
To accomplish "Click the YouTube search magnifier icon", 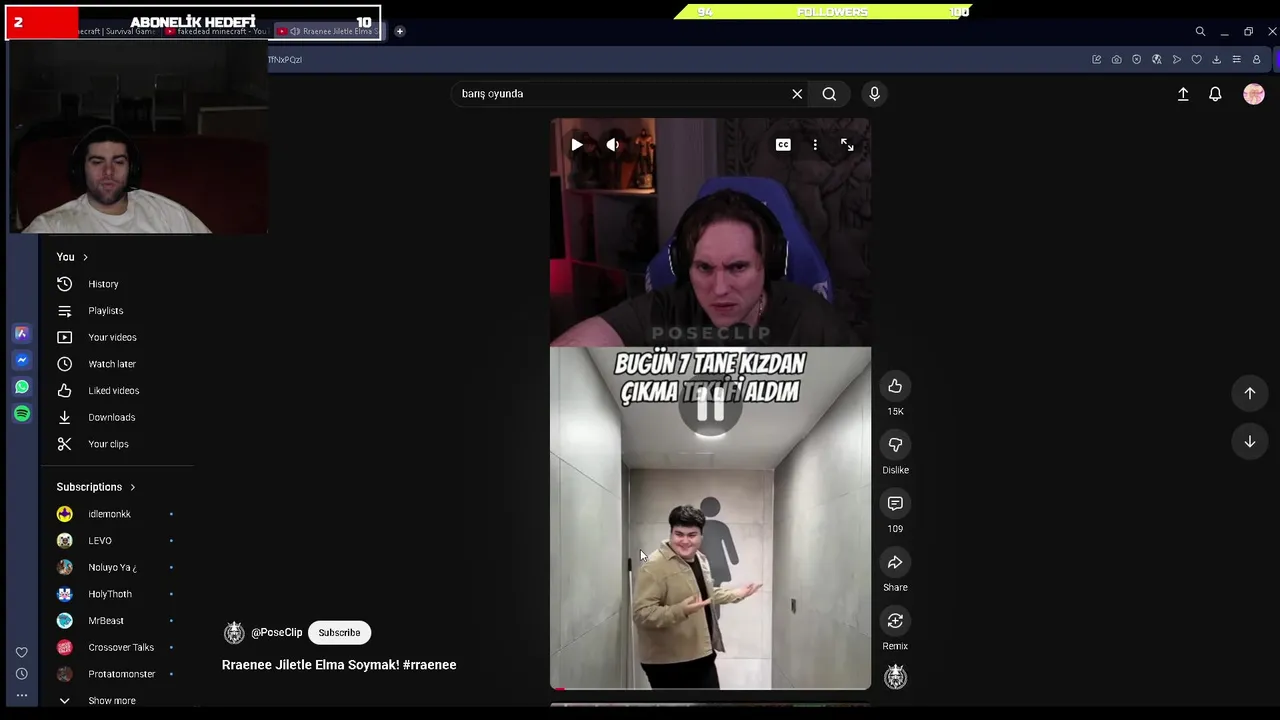I will [x=829, y=94].
